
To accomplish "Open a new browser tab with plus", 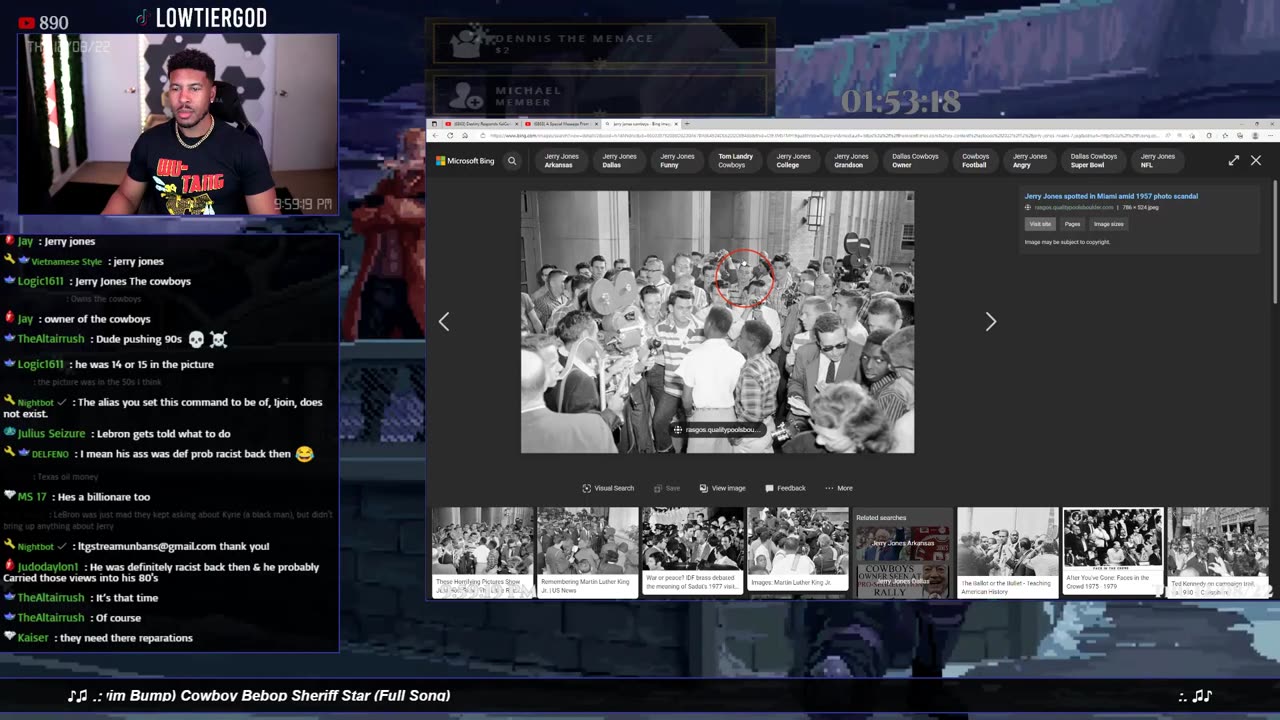I will pos(687,123).
